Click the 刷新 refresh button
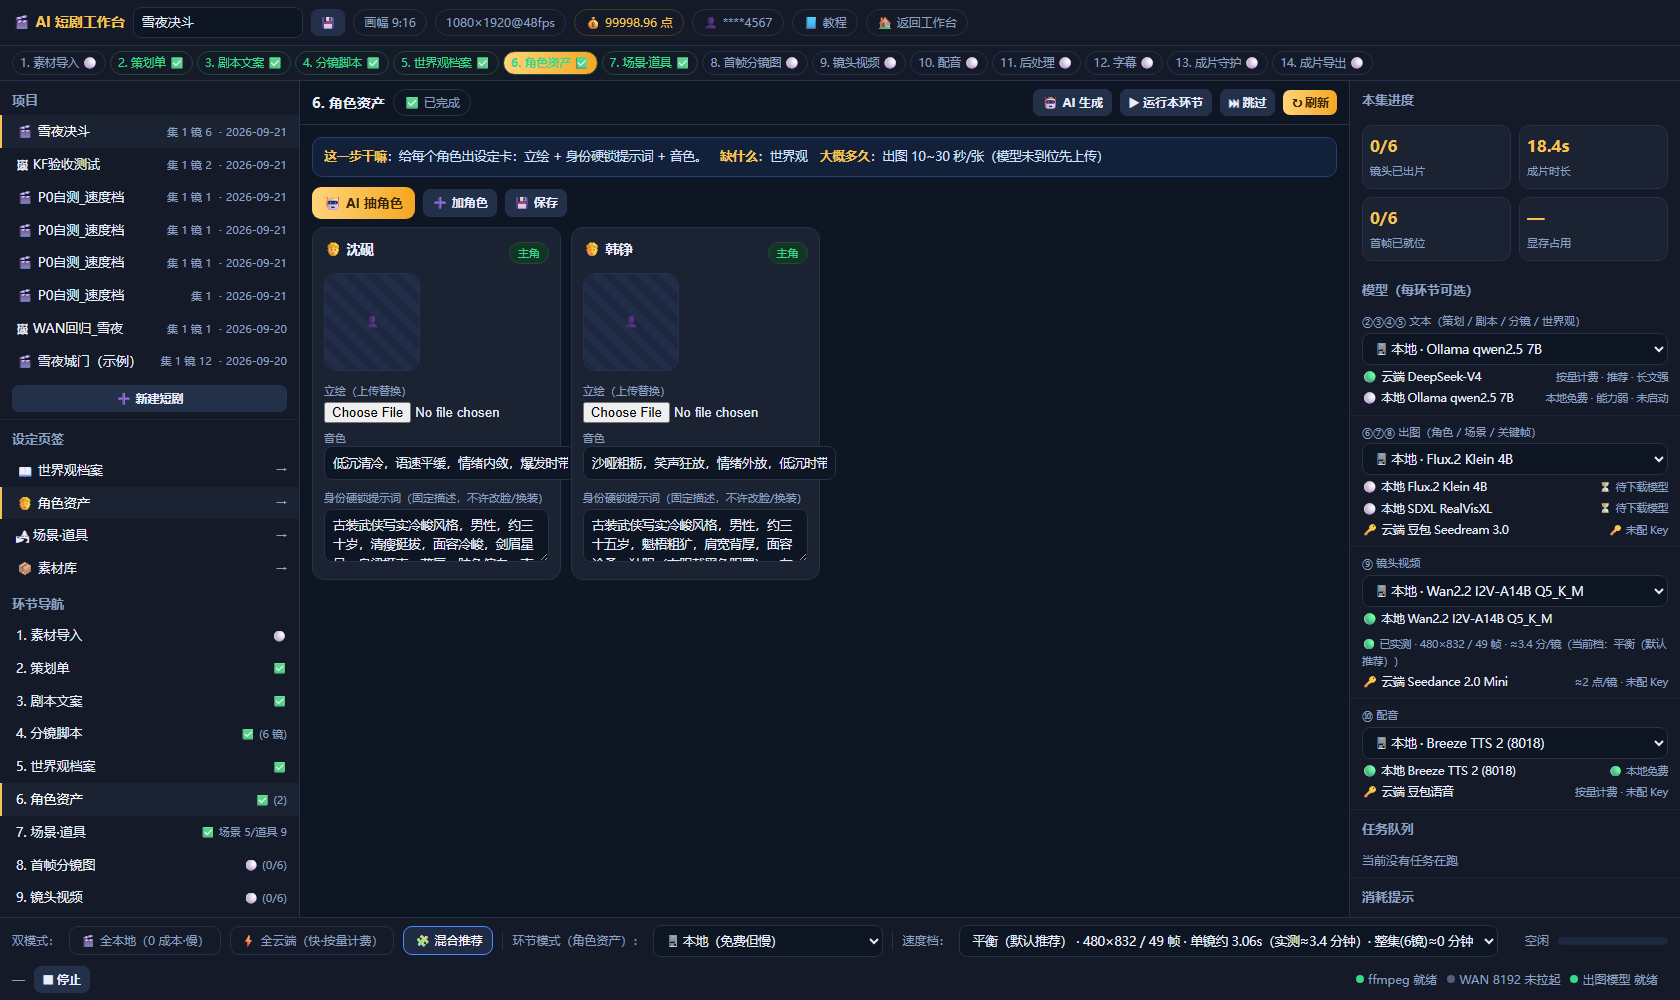This screenshot has width=1680, height=1000. 1310,103
